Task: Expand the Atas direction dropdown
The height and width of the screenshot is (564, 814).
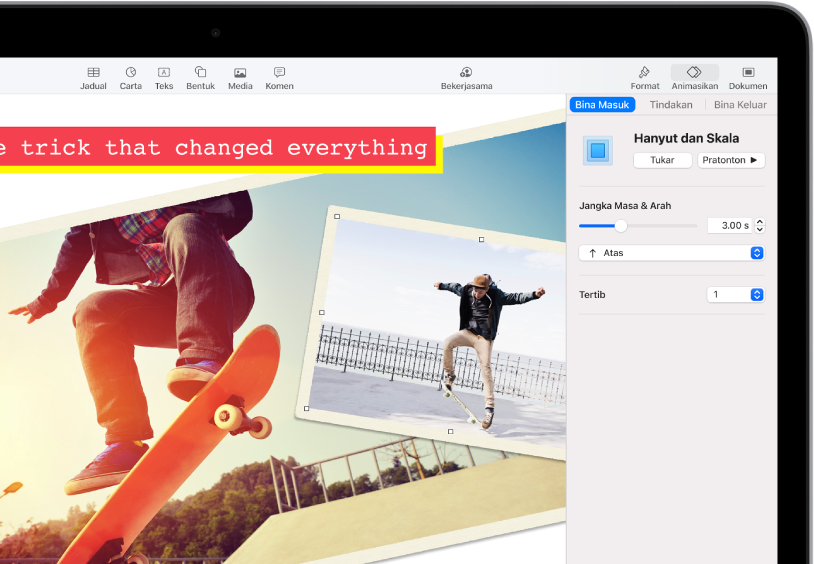Action: (671, 253)
